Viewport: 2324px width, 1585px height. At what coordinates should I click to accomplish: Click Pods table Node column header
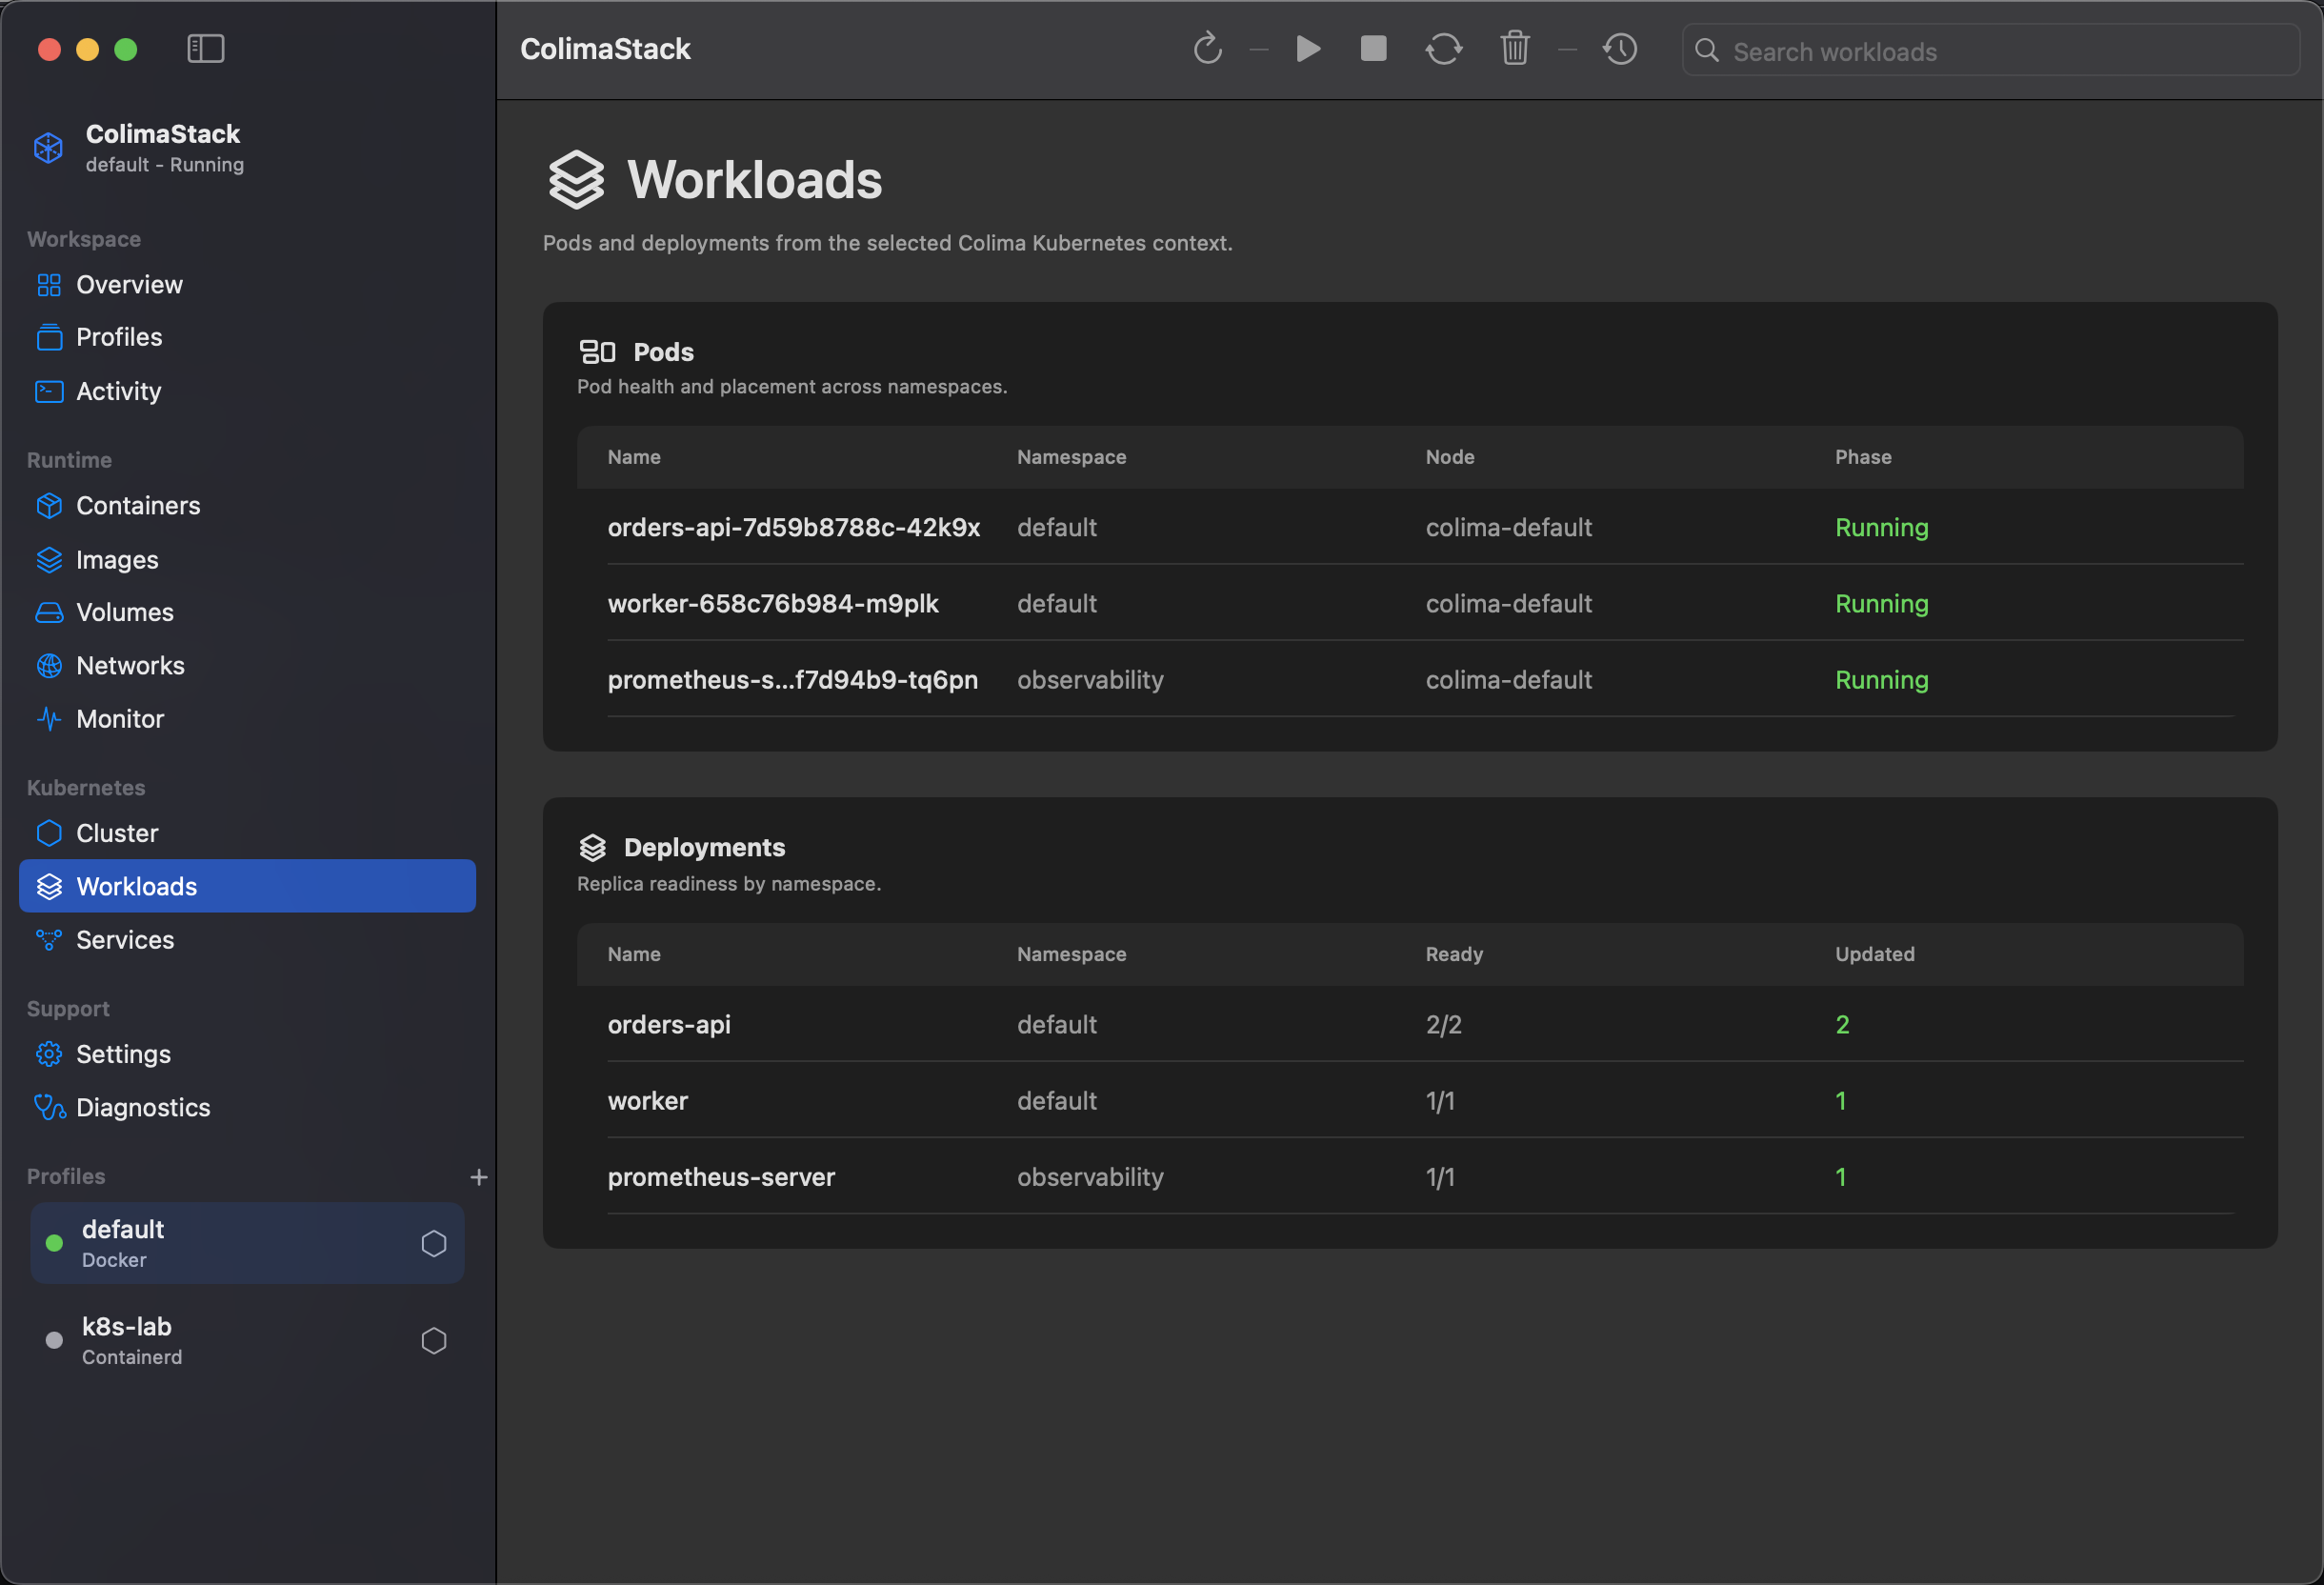pos(1450,457)
